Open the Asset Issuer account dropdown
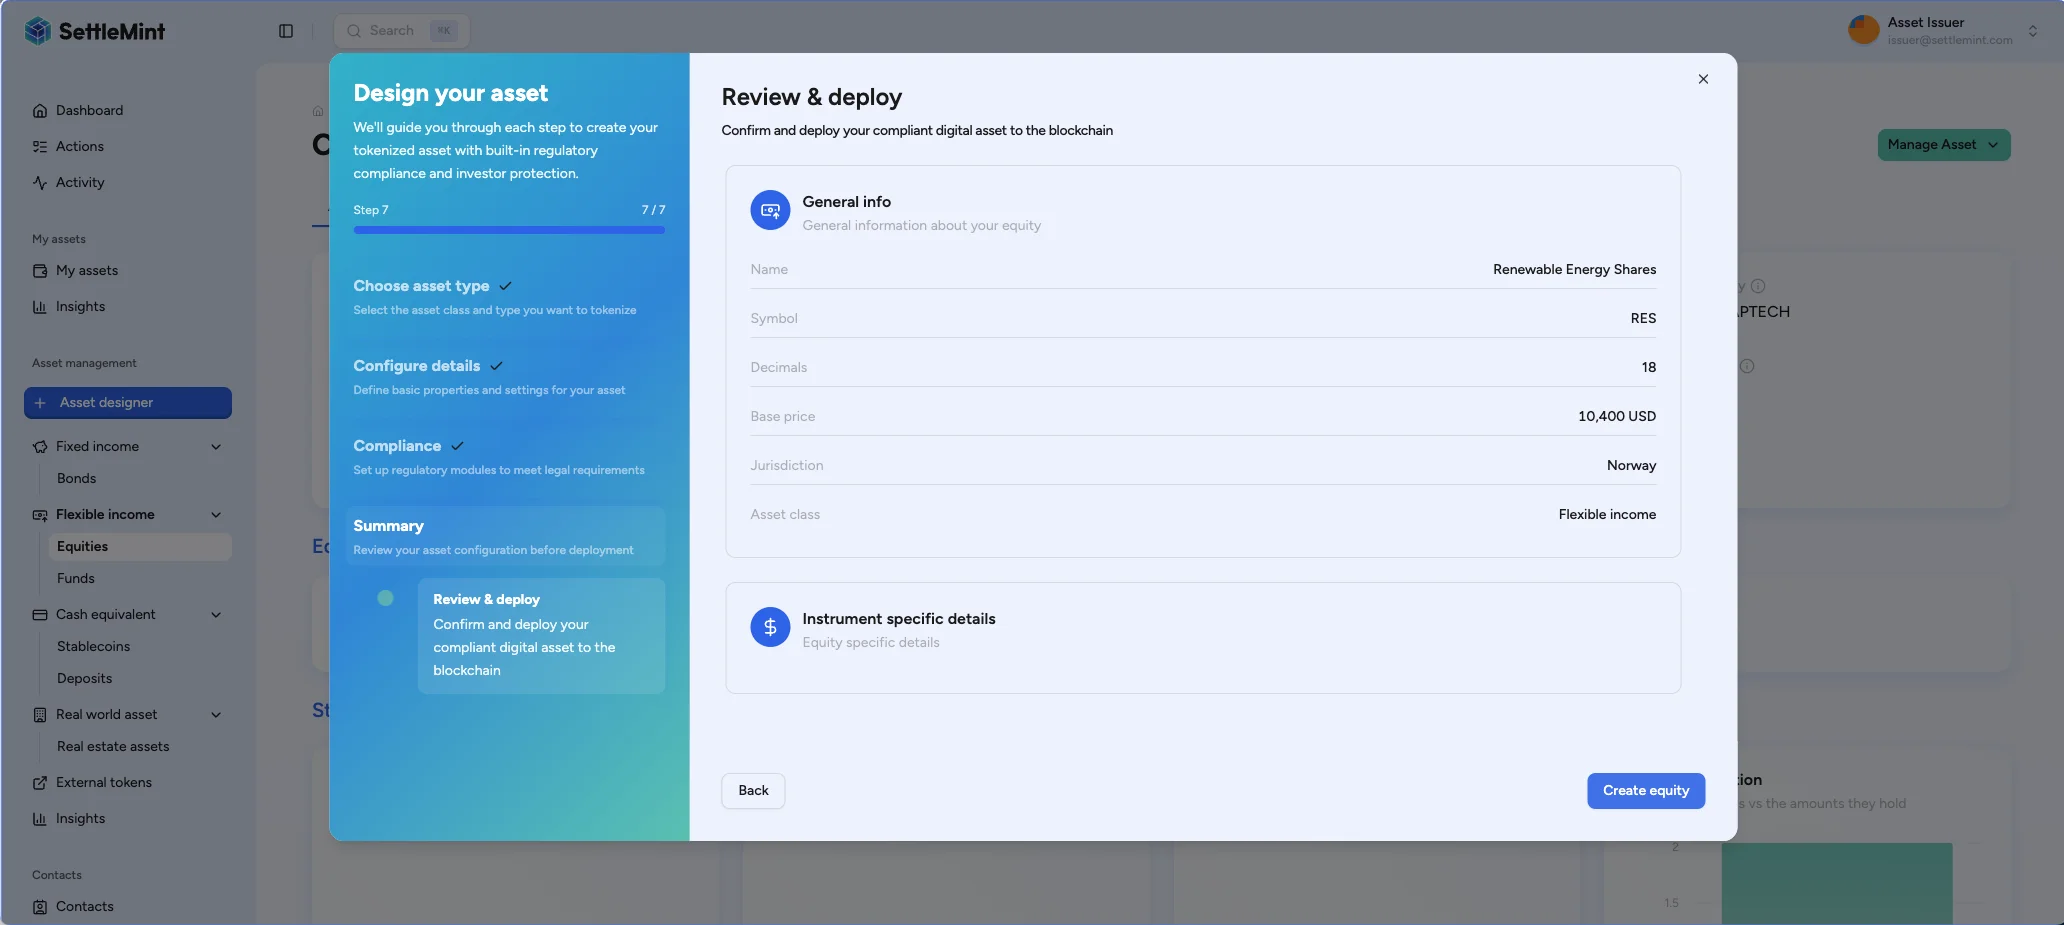The width and height of the screenshot is (2064, 925). [x=2032, y=31]
